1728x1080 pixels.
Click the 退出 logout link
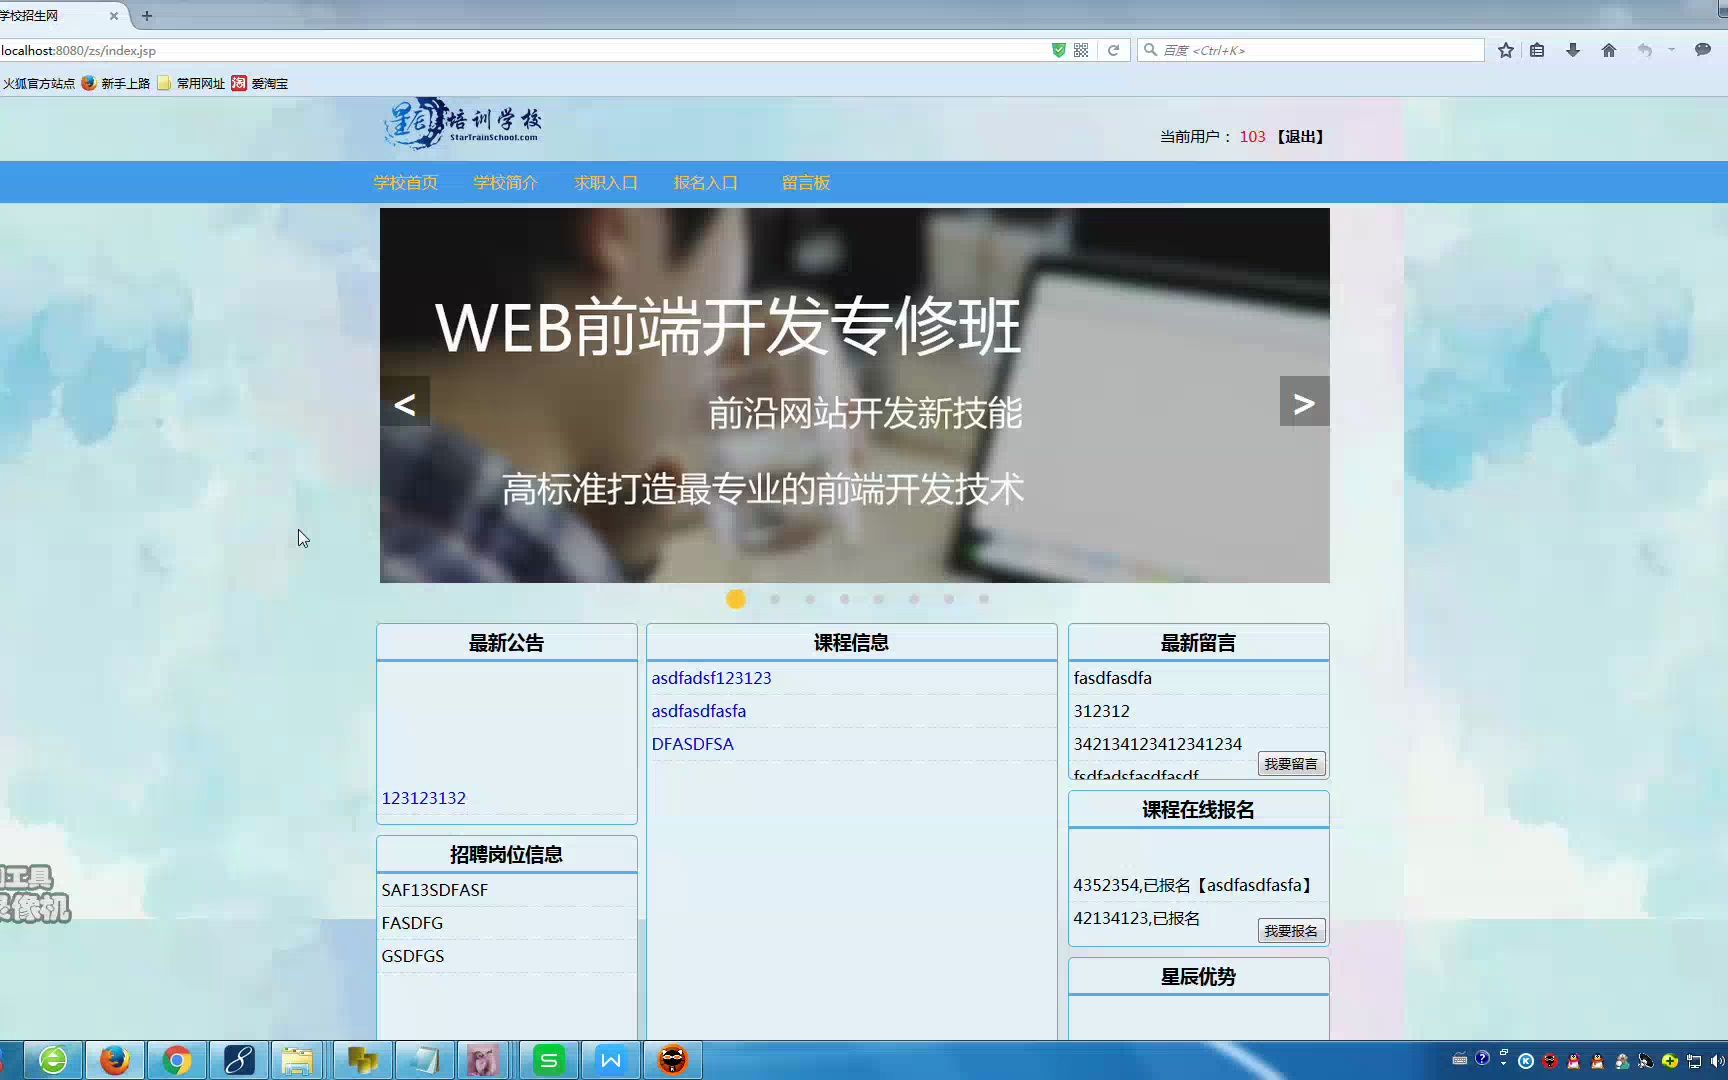pyautogui.click(x=1301, y=136)
